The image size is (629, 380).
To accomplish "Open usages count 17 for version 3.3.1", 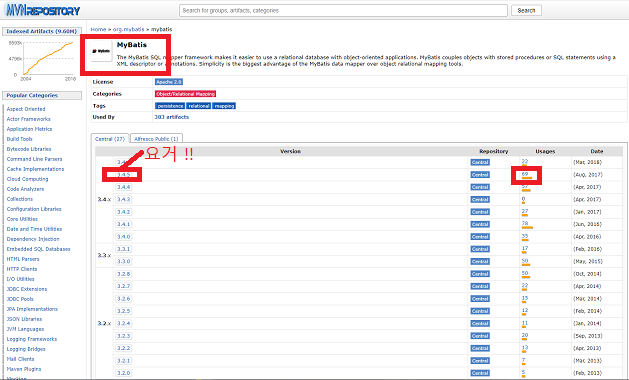I will [x=525, y=248].
